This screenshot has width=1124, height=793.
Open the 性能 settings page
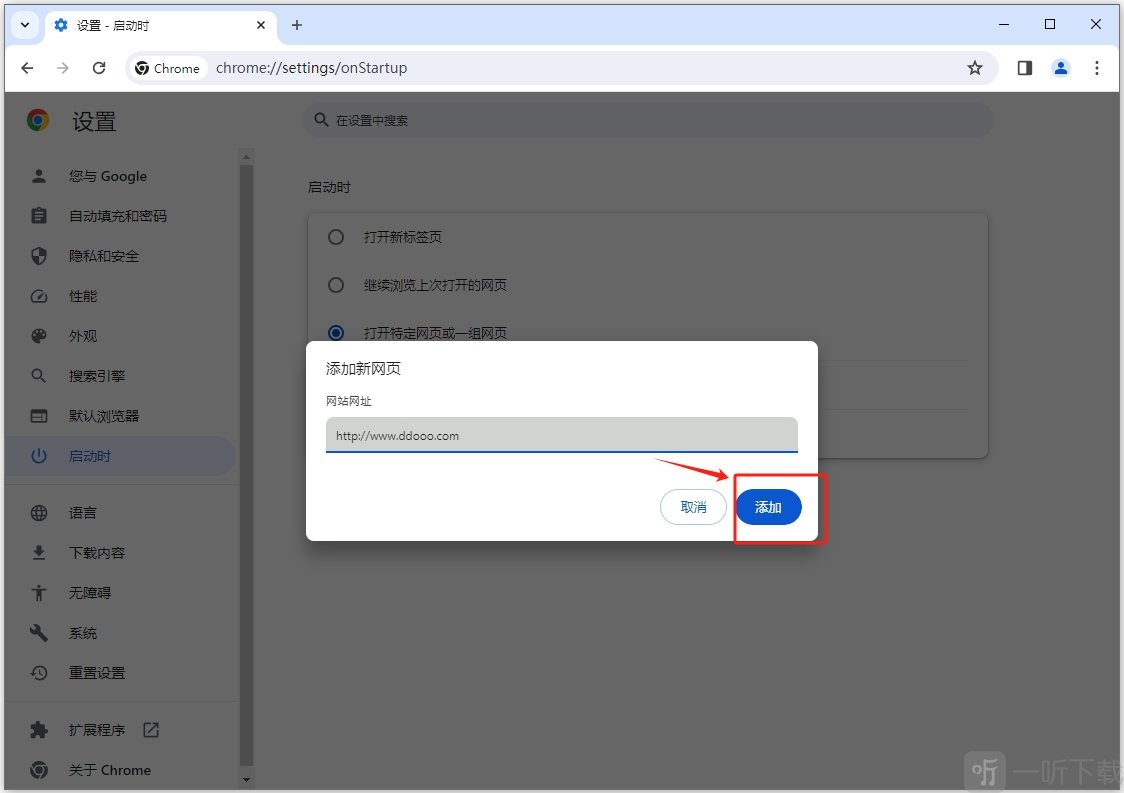pyautogui.click(x=82, y=296)
